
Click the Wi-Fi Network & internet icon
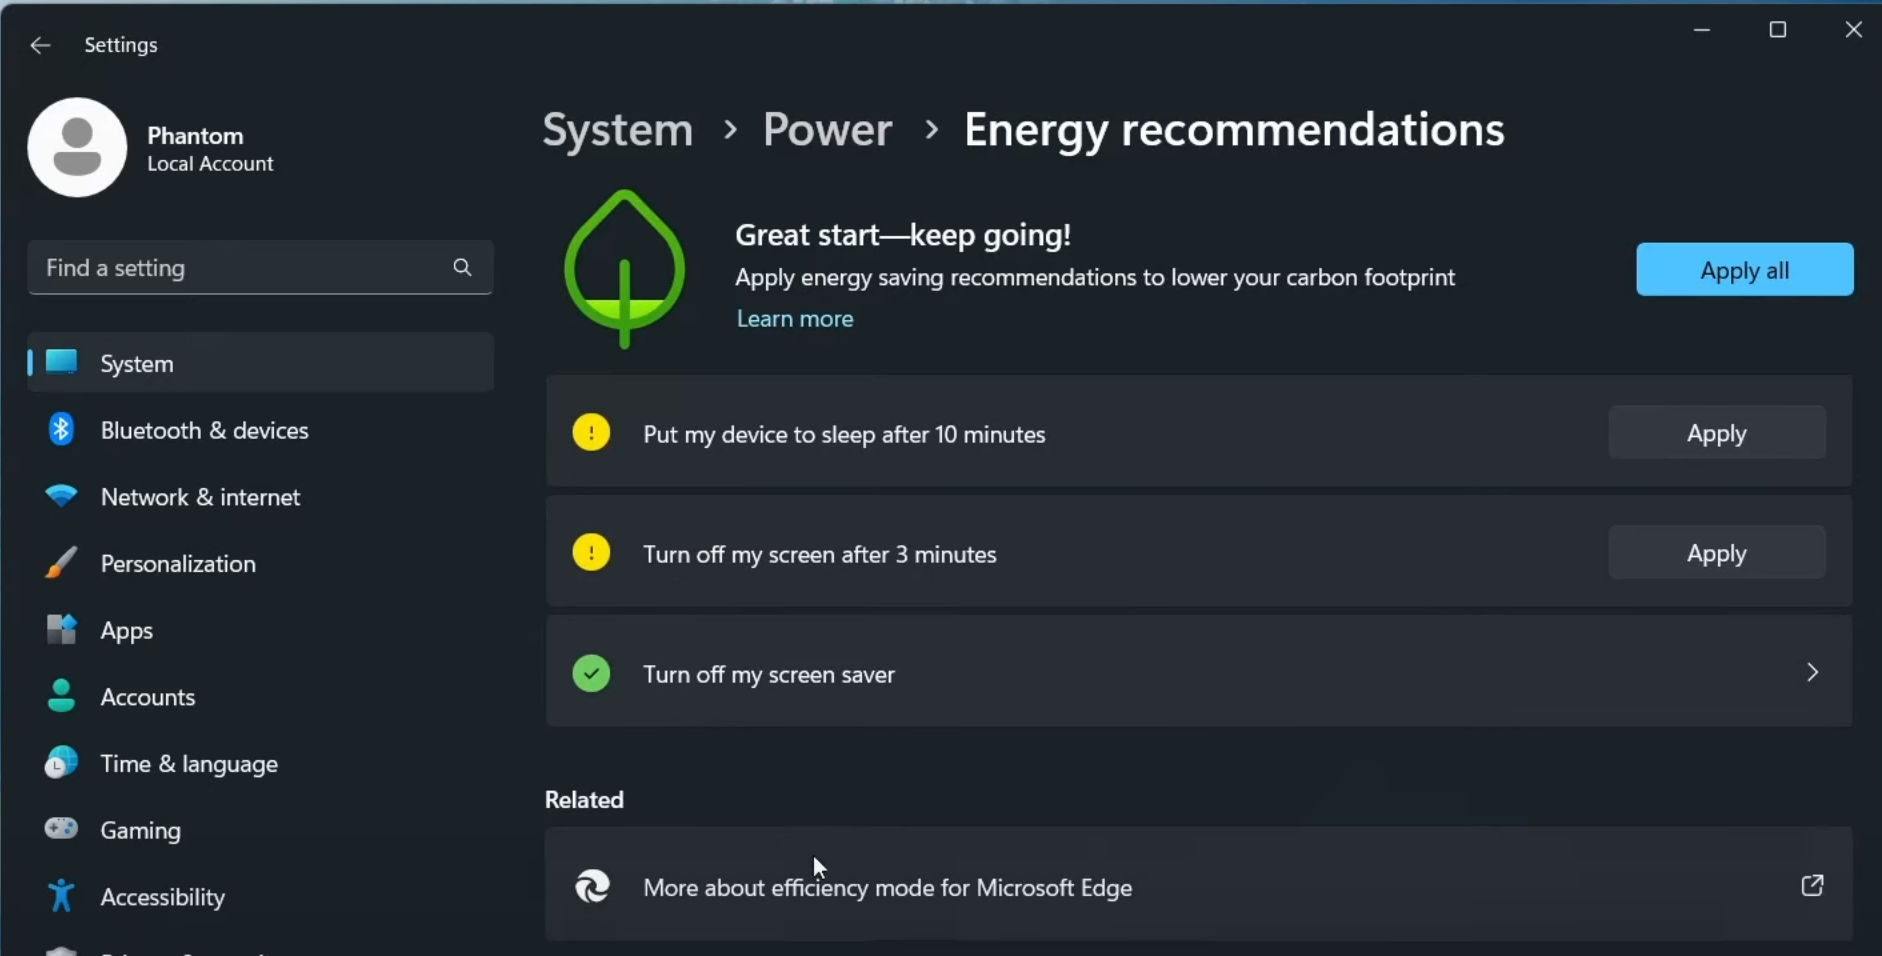tap(61, 497)
